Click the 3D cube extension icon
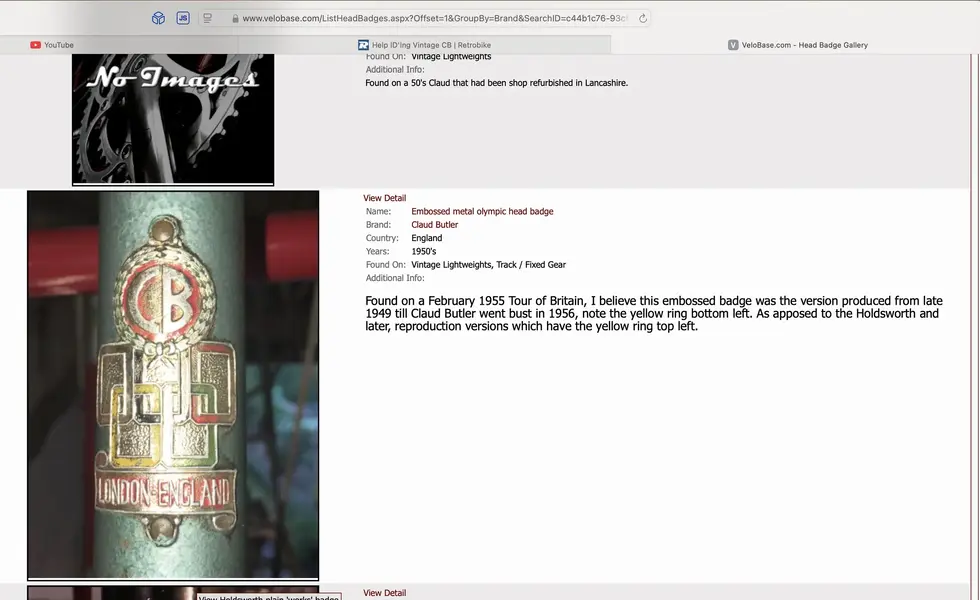The image size is (980, 600). [158, 18]
